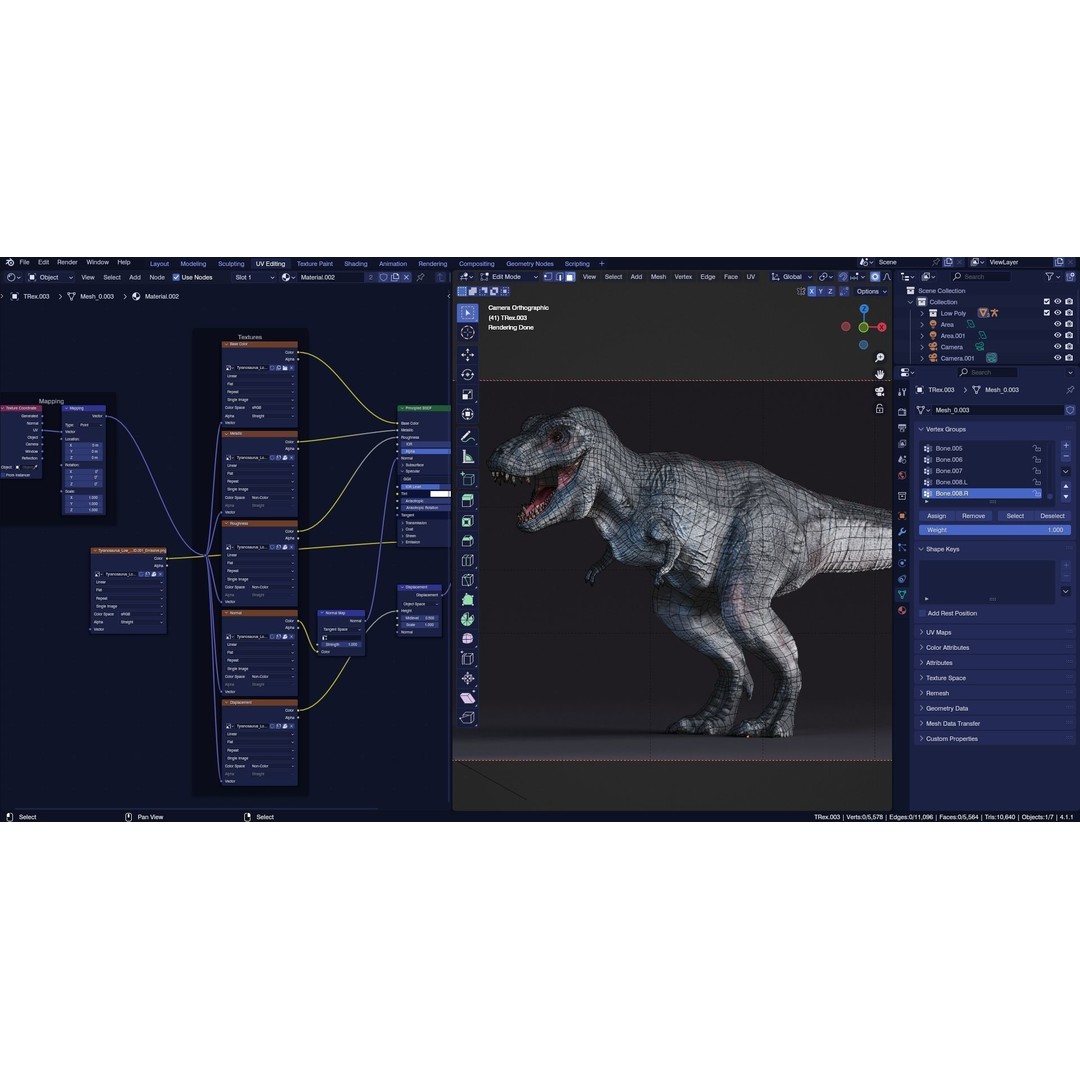Viewport: 1080px width, 1080px height.
Task: Disable Camera in renders via camera icon
Action: pyautogui.click(x=1069, y=347)
